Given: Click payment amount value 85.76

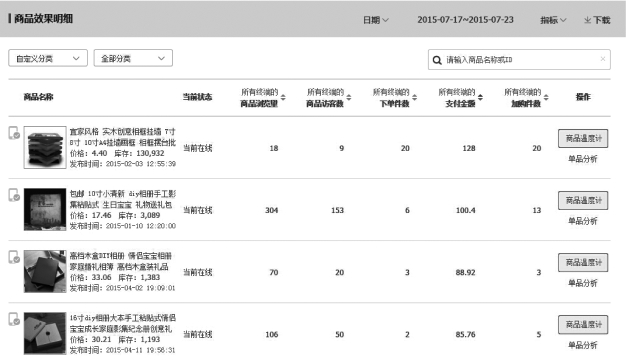Looking at the screenshot, I should pyautogui.click(x=466, y=334).
